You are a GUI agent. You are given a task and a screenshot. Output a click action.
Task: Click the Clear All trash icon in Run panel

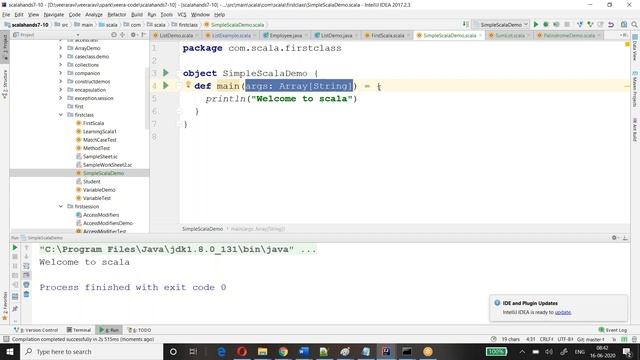point(27,294)
